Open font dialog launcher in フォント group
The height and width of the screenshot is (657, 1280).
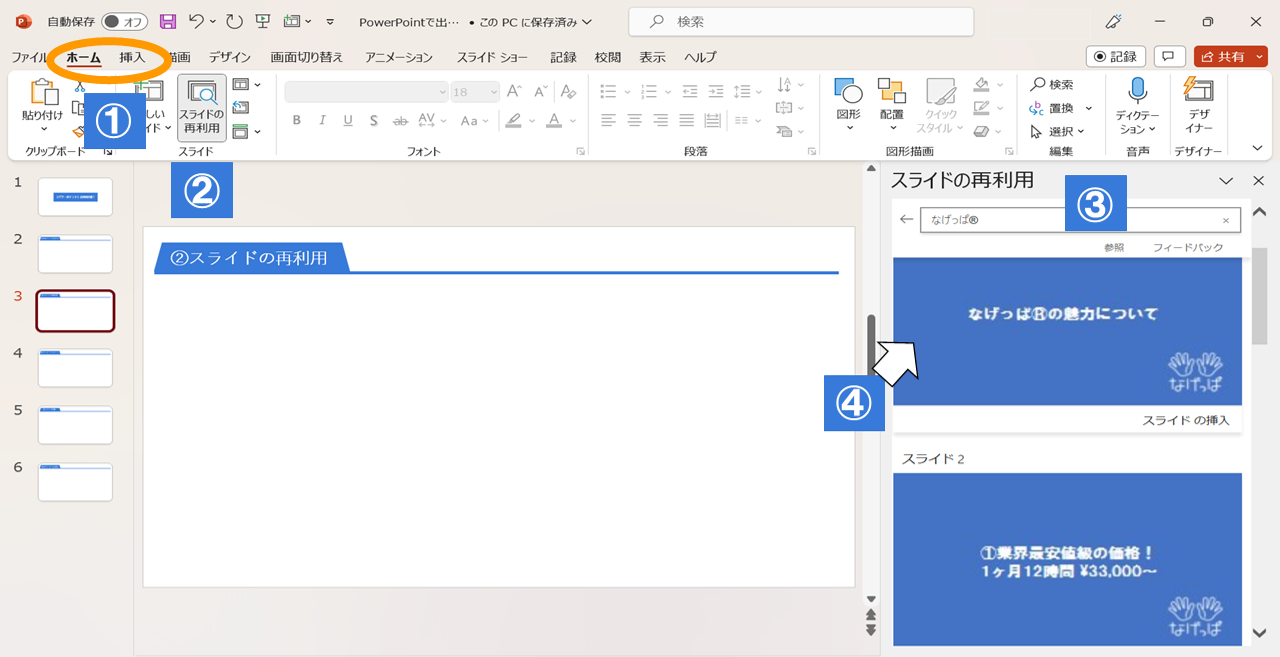[580, 152]
